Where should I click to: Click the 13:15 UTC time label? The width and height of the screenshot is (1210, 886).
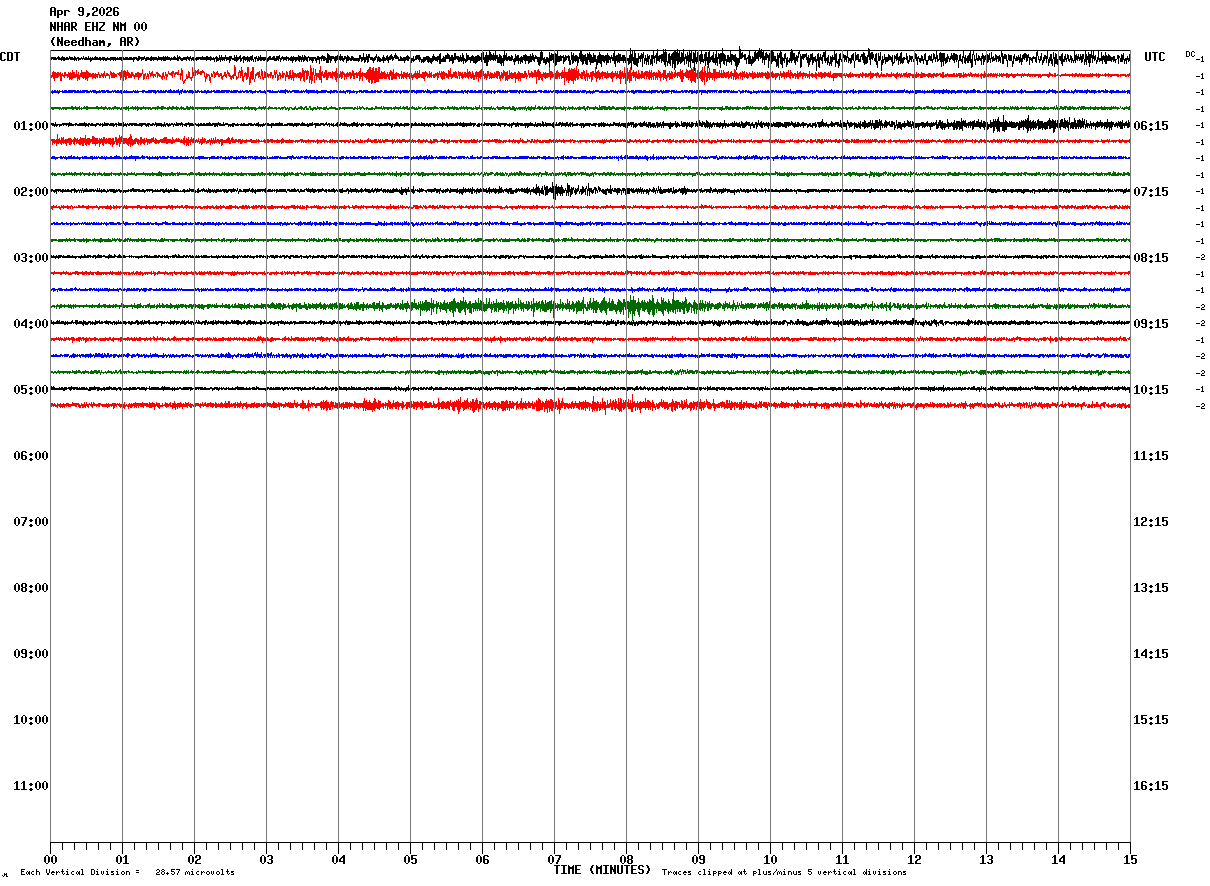point(1151,588)
